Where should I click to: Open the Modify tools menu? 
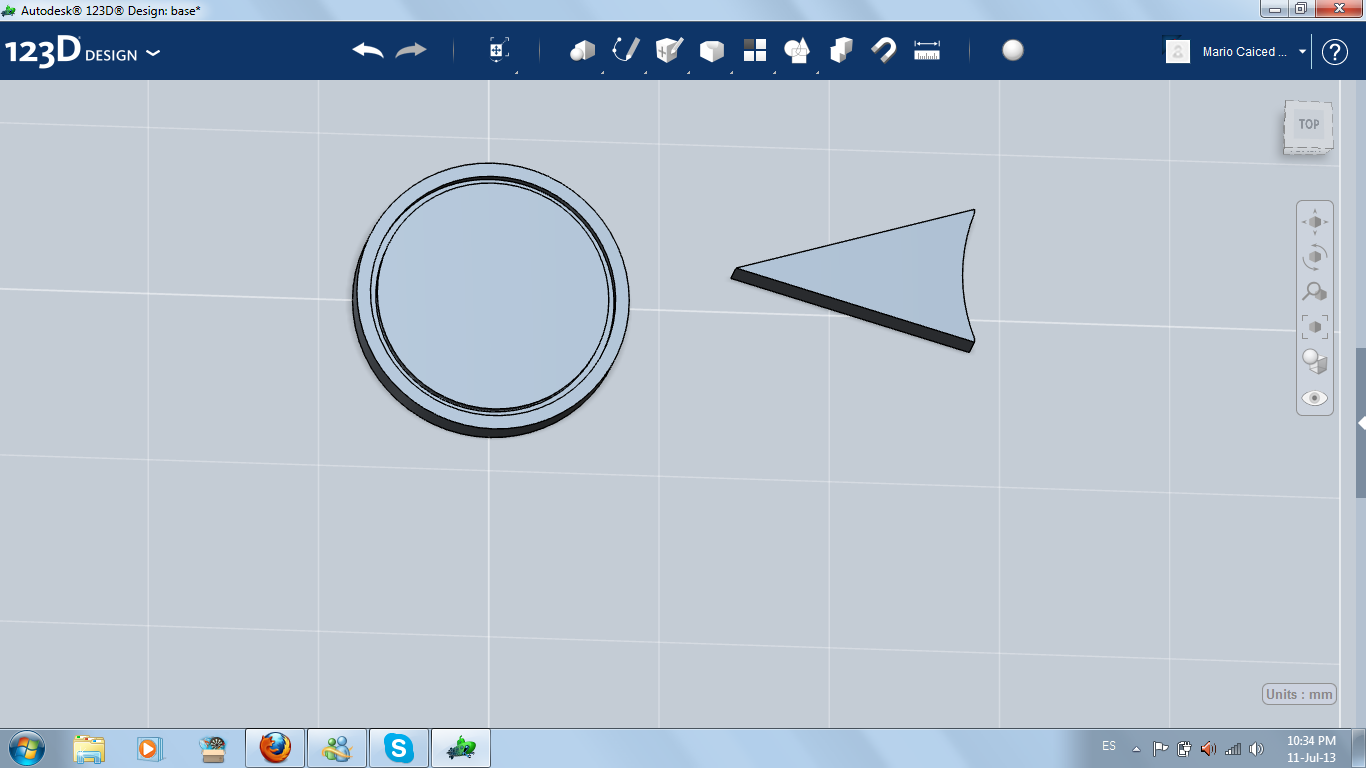coord(712,50)
